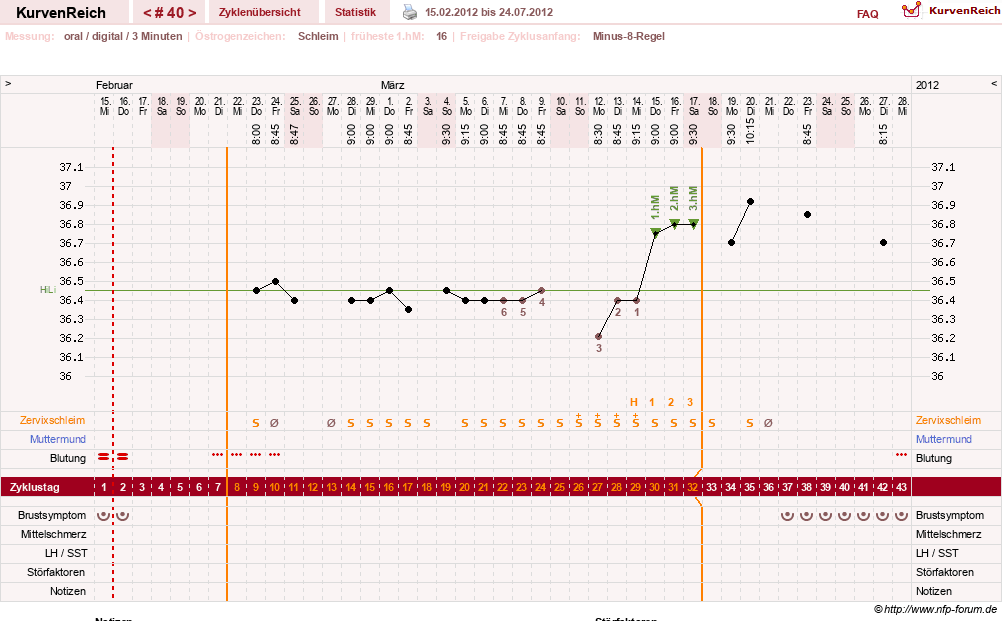Click the temperature point on 19 March at 36.7
The width and height of the screenshot is (1002, 621).
click(x=731, y=243)
